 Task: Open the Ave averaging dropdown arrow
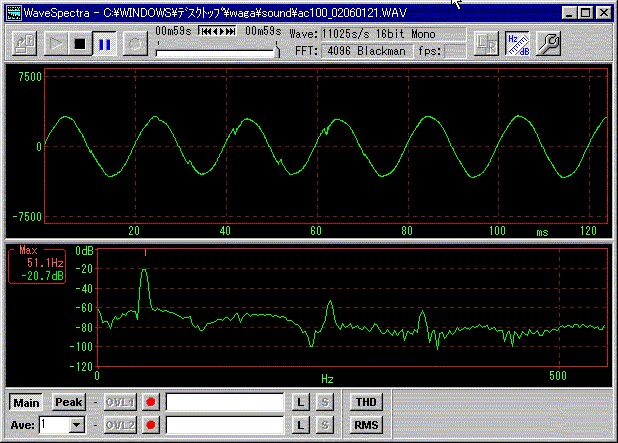point(76,425)
